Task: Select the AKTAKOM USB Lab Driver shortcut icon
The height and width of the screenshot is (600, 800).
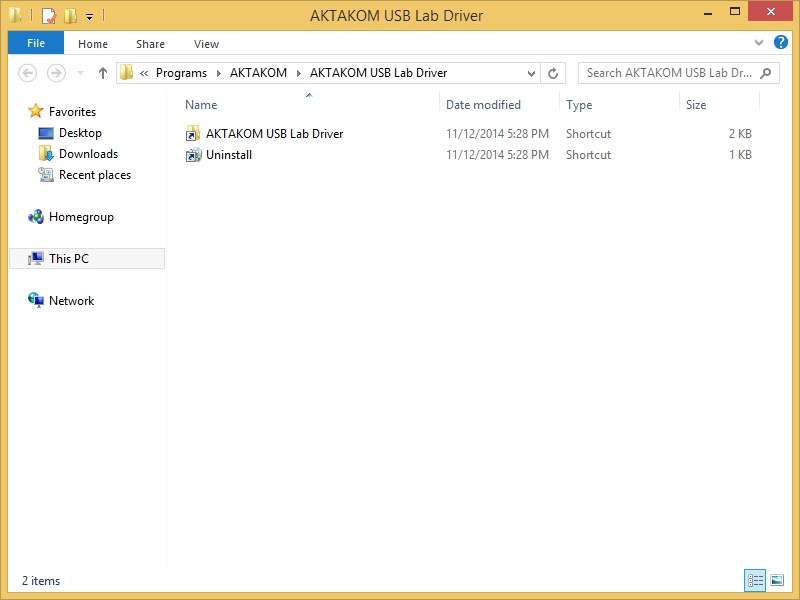Action: (x=193, y=134)
